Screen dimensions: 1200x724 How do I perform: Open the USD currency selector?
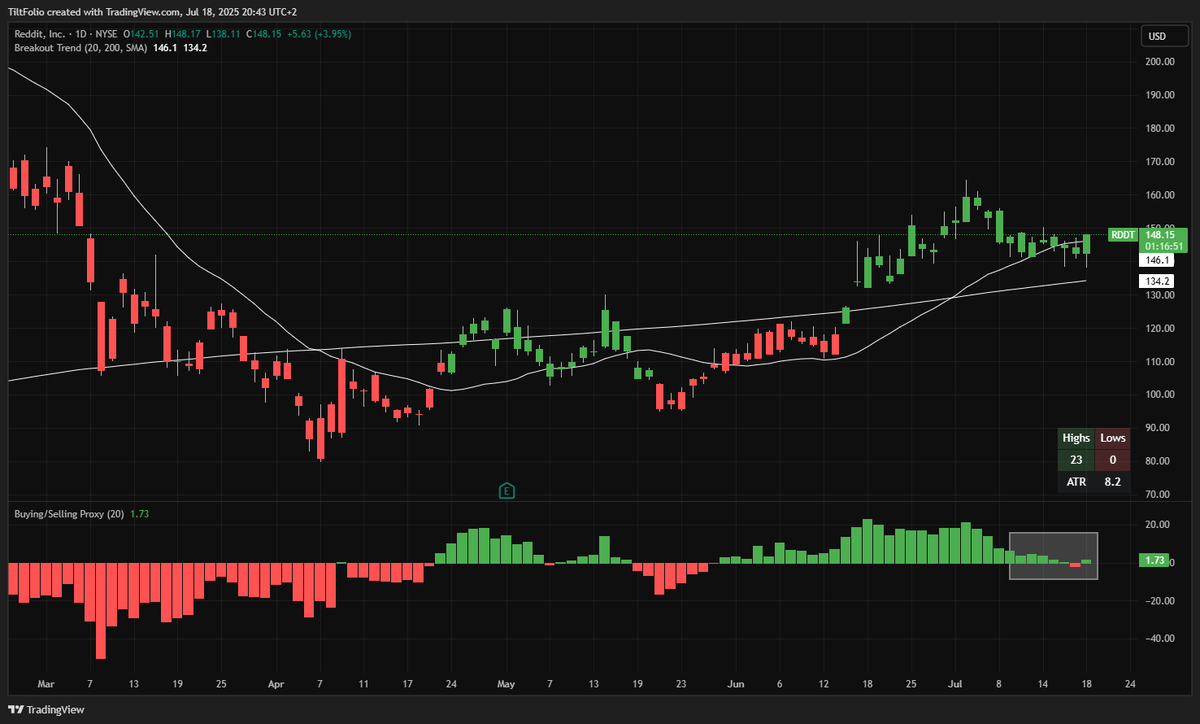pyautogui.click(x=1164, y=37)
